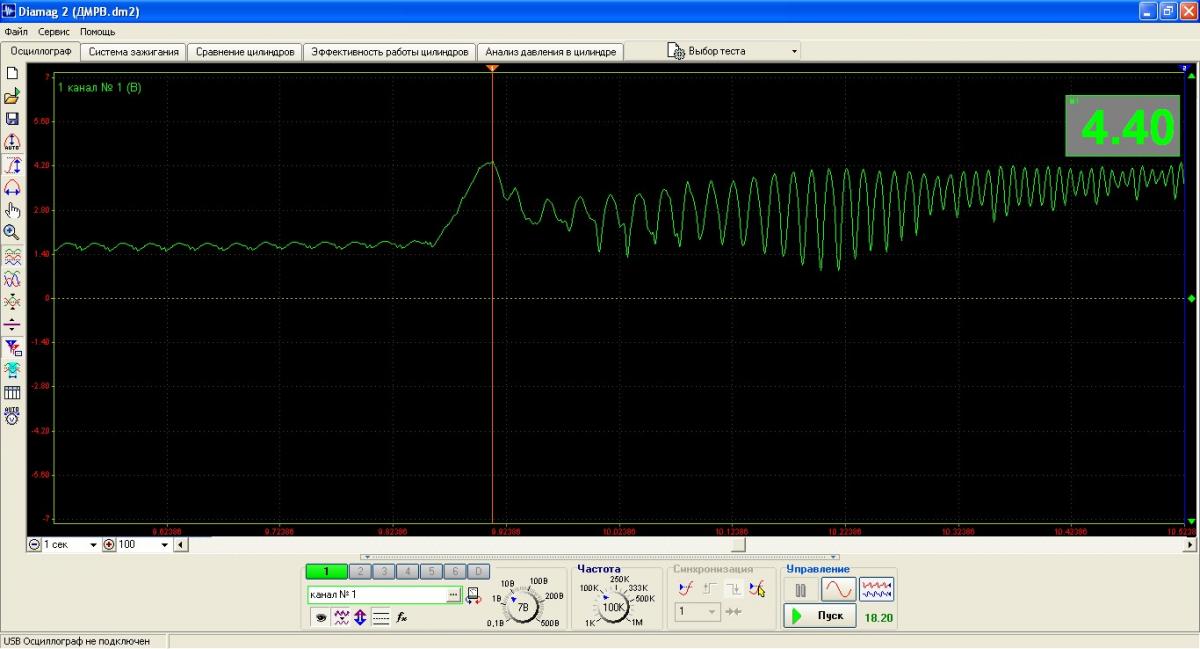Switch to the Система зажигания tab
The image size is (1200, 649).
pos(134,52)
